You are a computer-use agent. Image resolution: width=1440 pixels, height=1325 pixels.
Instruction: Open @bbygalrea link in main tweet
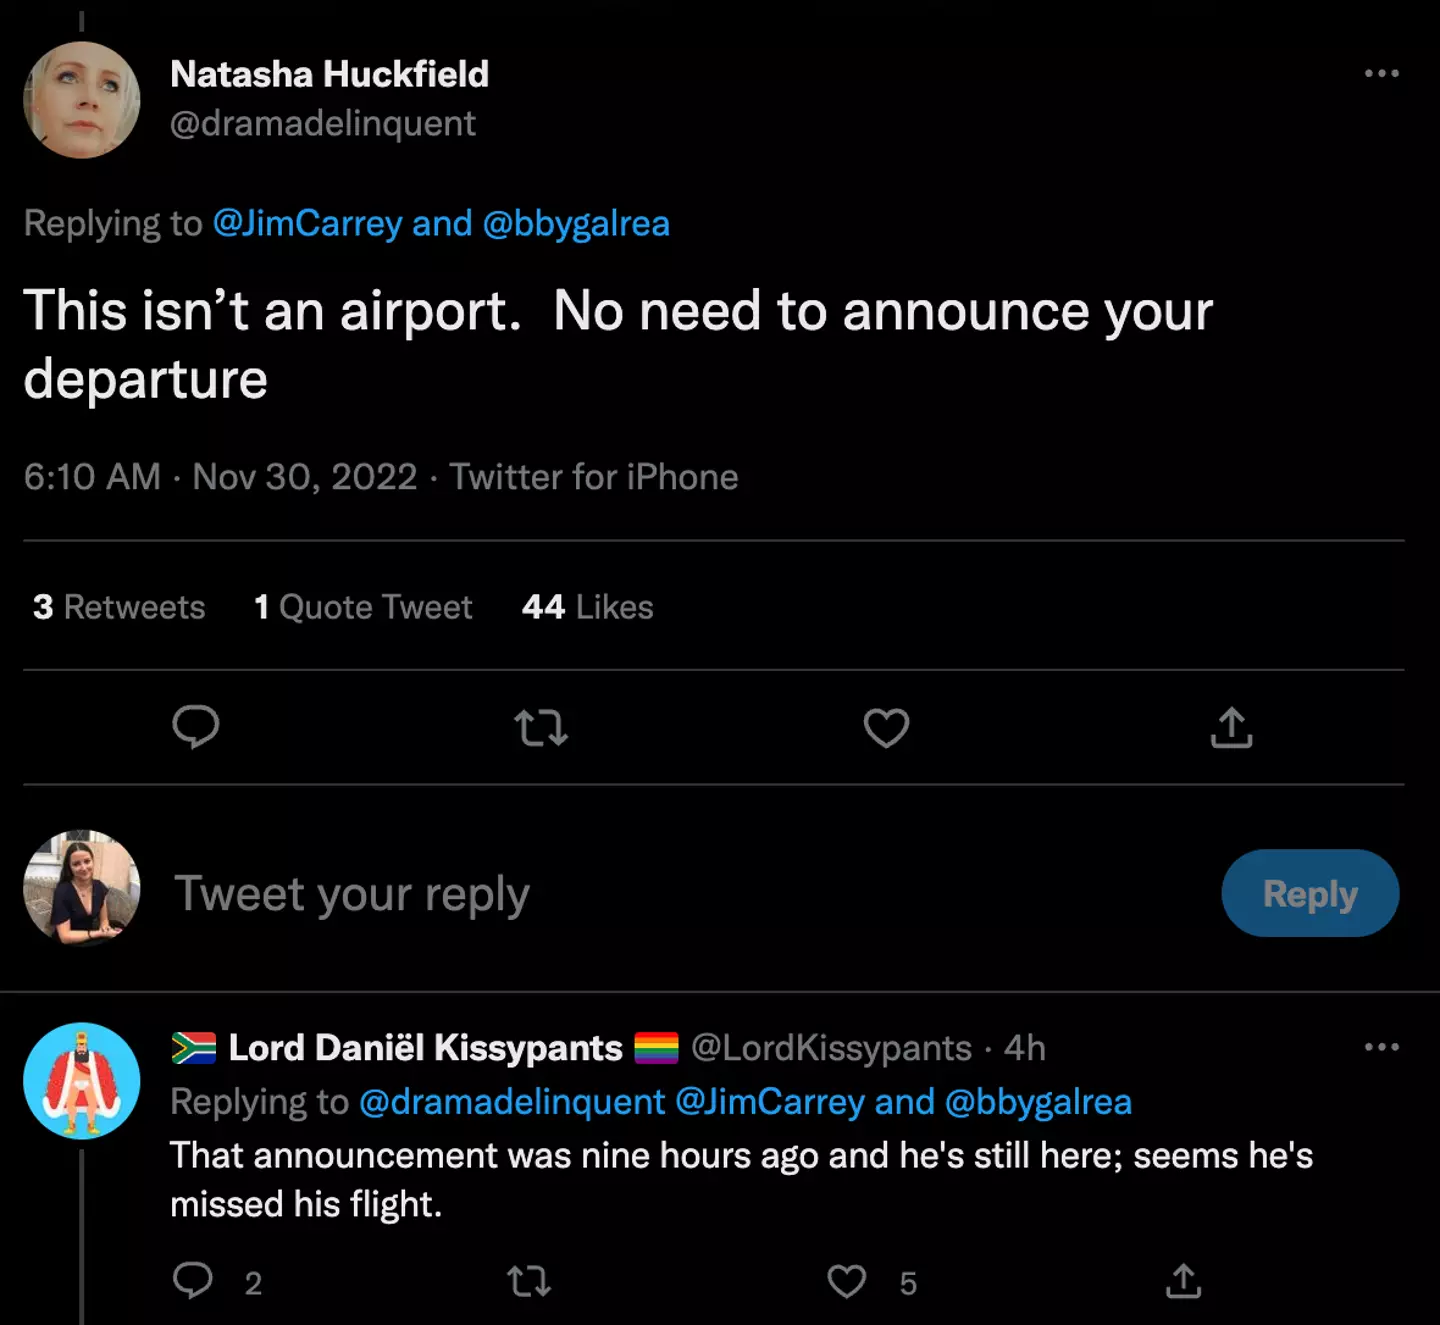point(576,223)
